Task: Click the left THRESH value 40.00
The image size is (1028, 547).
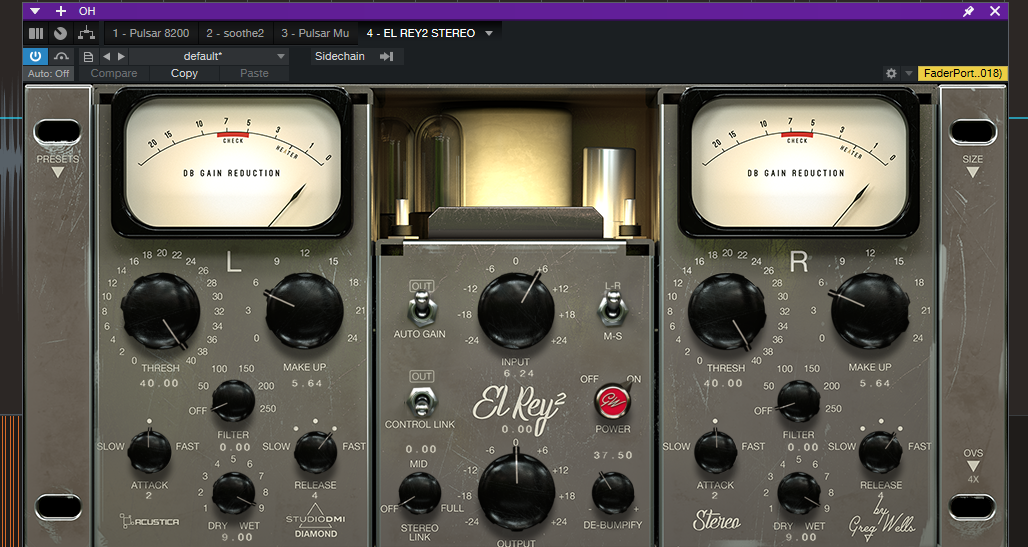Action: [159, 384]
